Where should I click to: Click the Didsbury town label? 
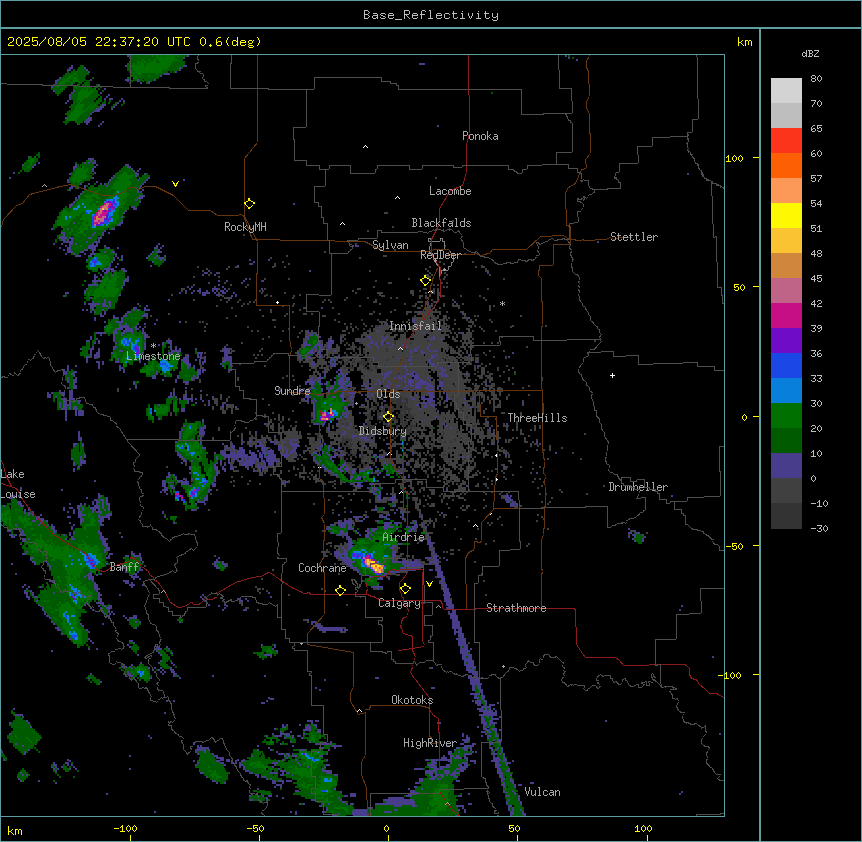click(383, 431)
